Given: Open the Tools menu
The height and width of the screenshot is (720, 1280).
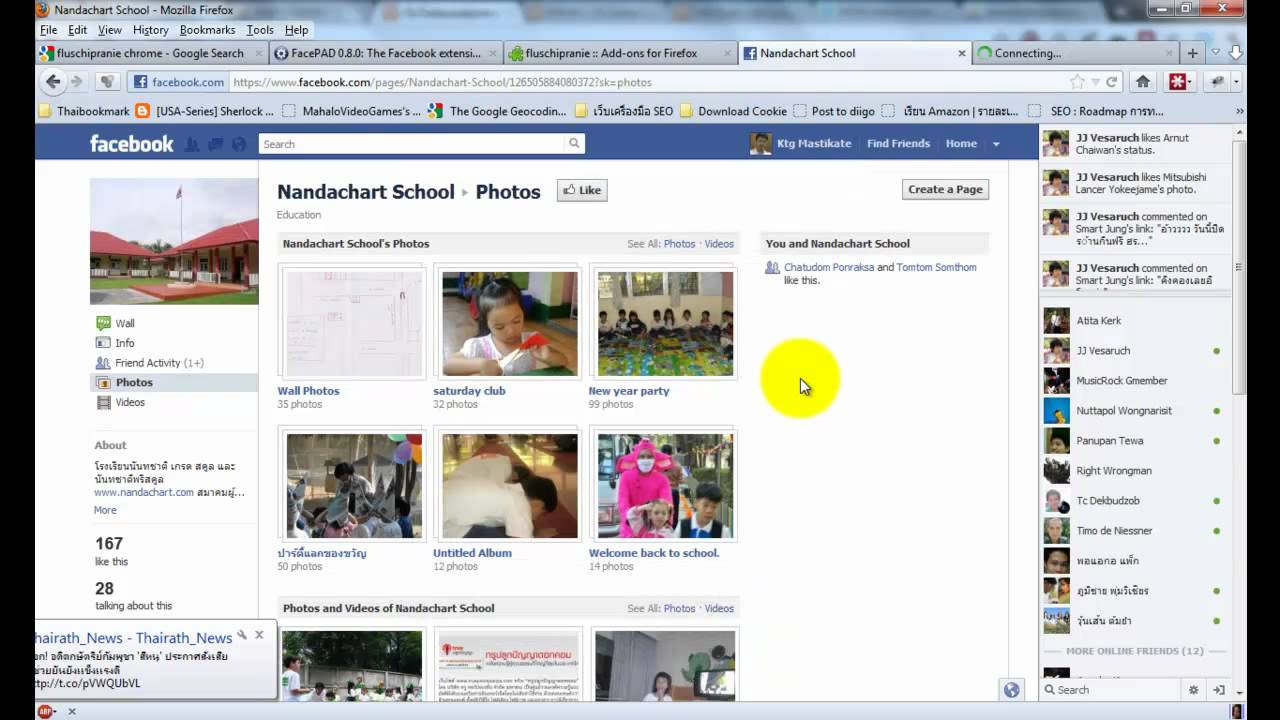Looking at the screenshot, I should pyautogui.click(x=260, y=30).
